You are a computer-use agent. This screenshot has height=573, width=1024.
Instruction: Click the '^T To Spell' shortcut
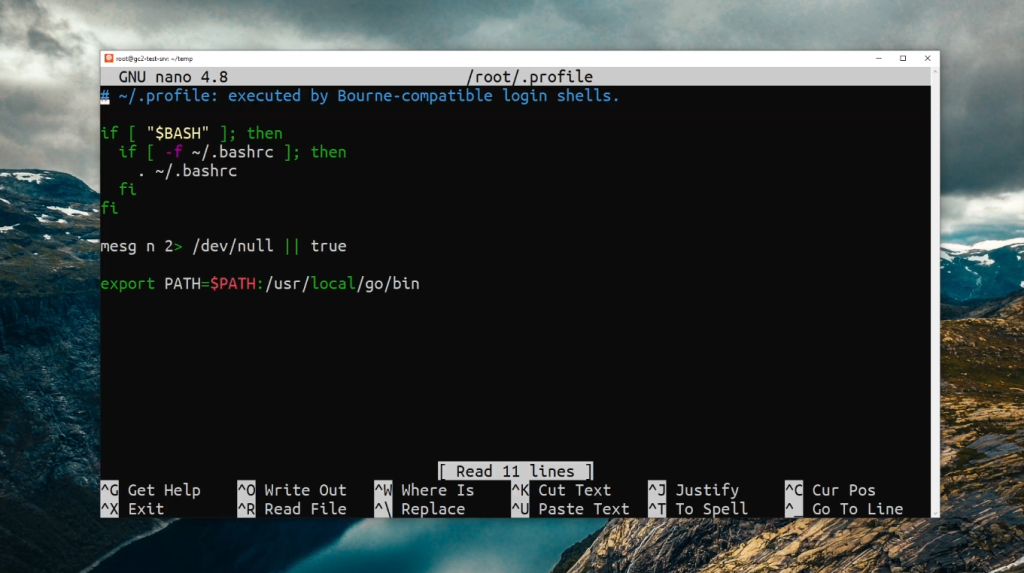[x=698, y=509]
